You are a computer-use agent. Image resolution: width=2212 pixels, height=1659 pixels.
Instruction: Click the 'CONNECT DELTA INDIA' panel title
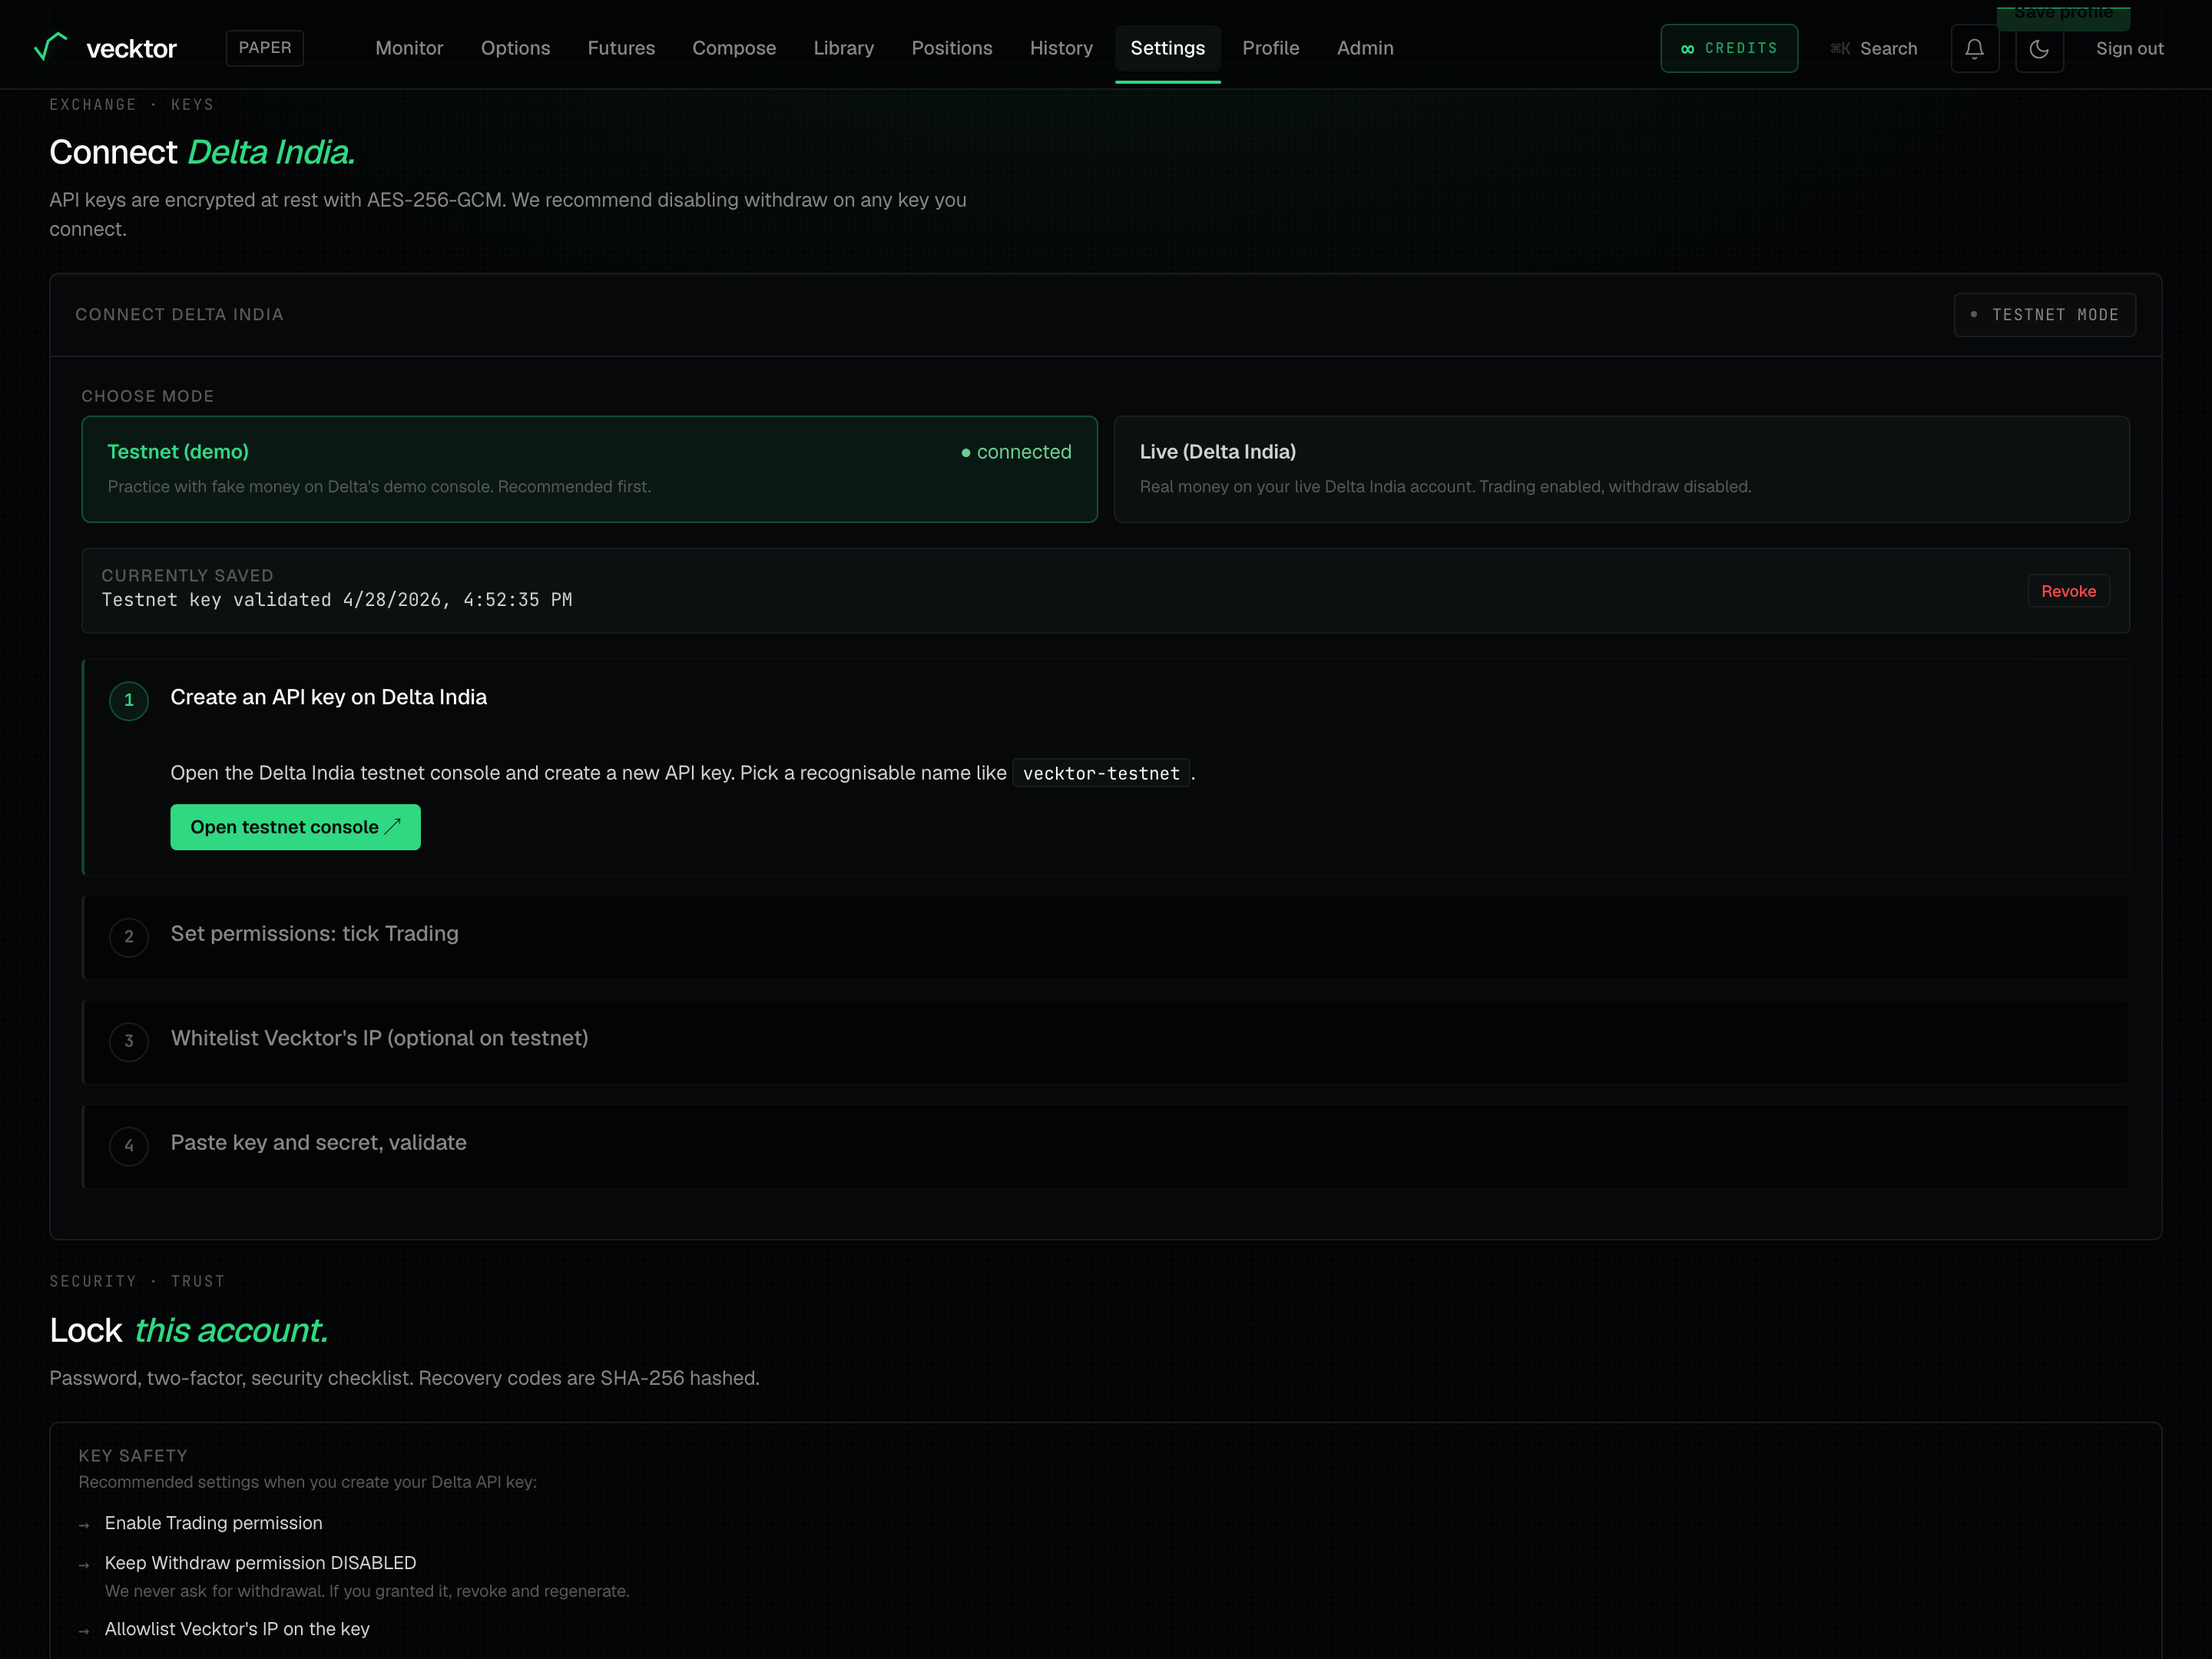pos(179,315)
